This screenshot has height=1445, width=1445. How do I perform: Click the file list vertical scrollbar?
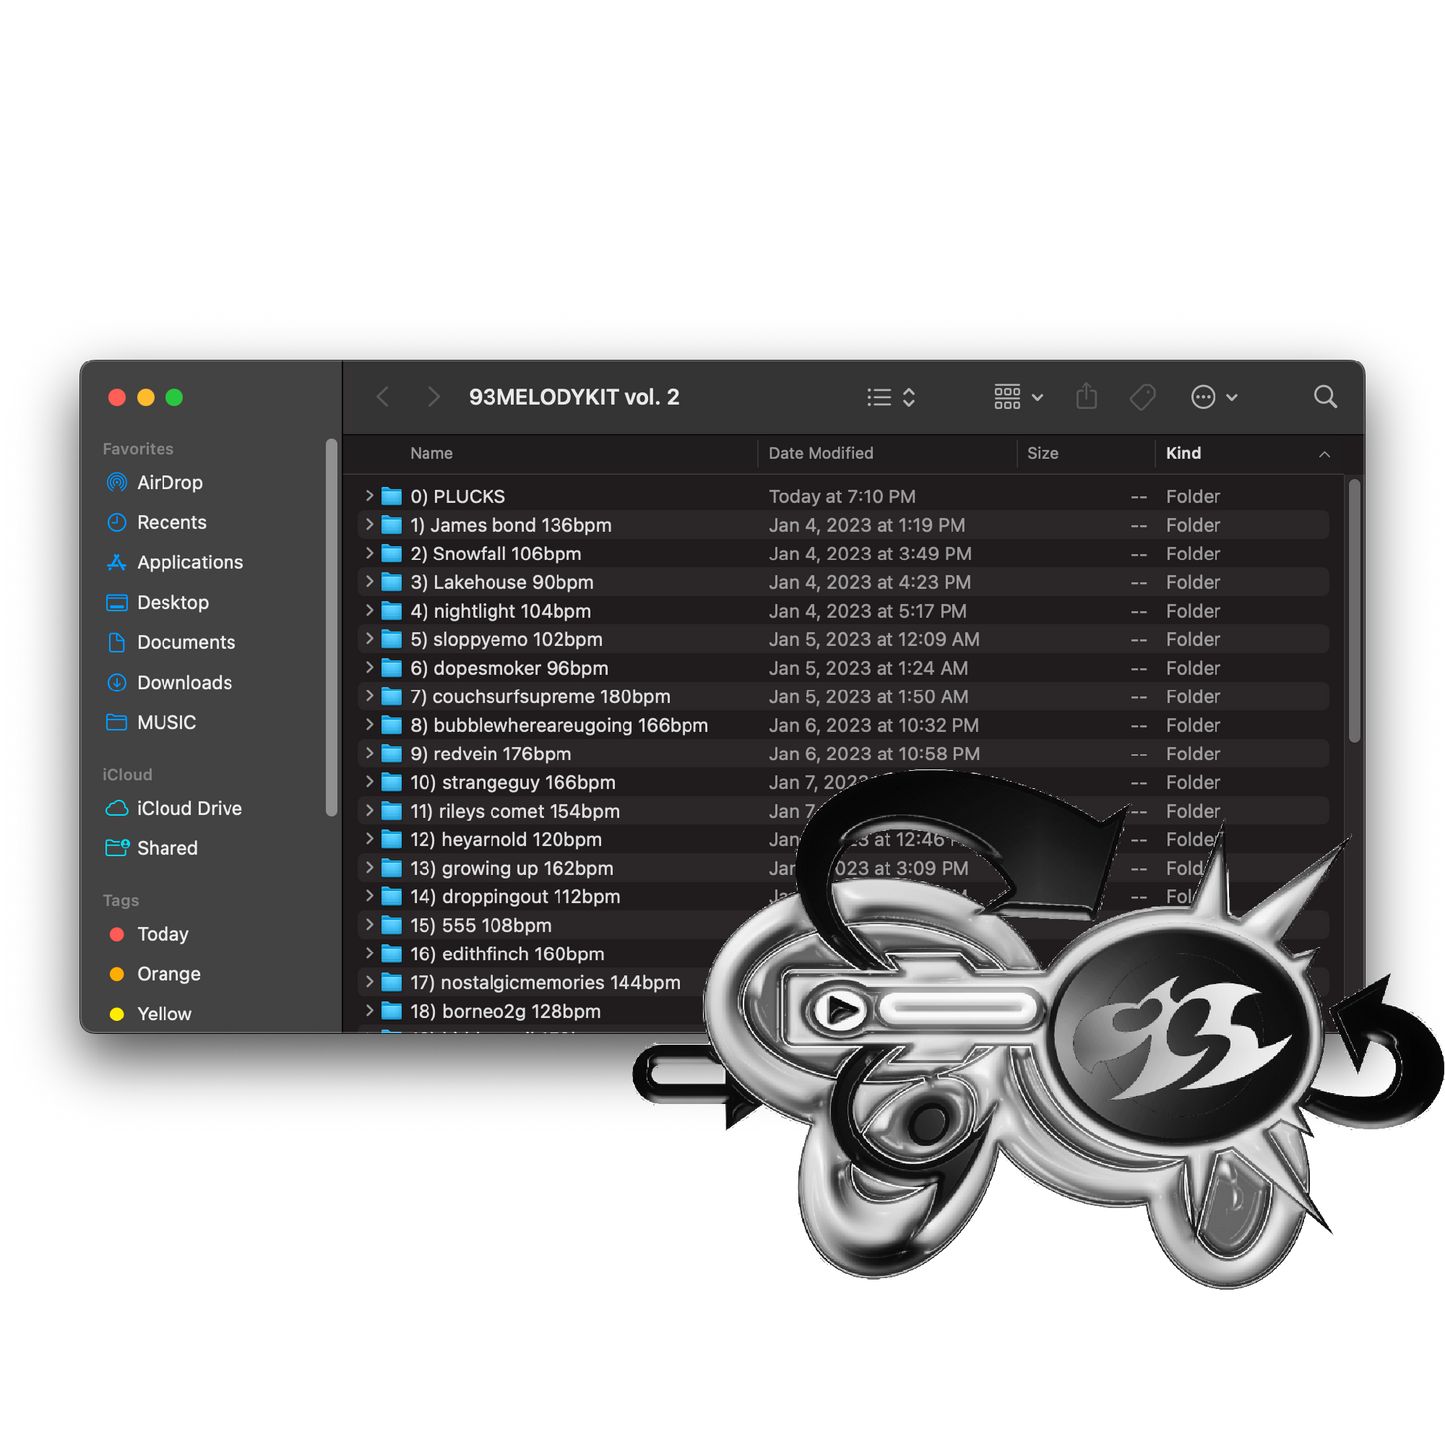click(x=1354, y=610)
